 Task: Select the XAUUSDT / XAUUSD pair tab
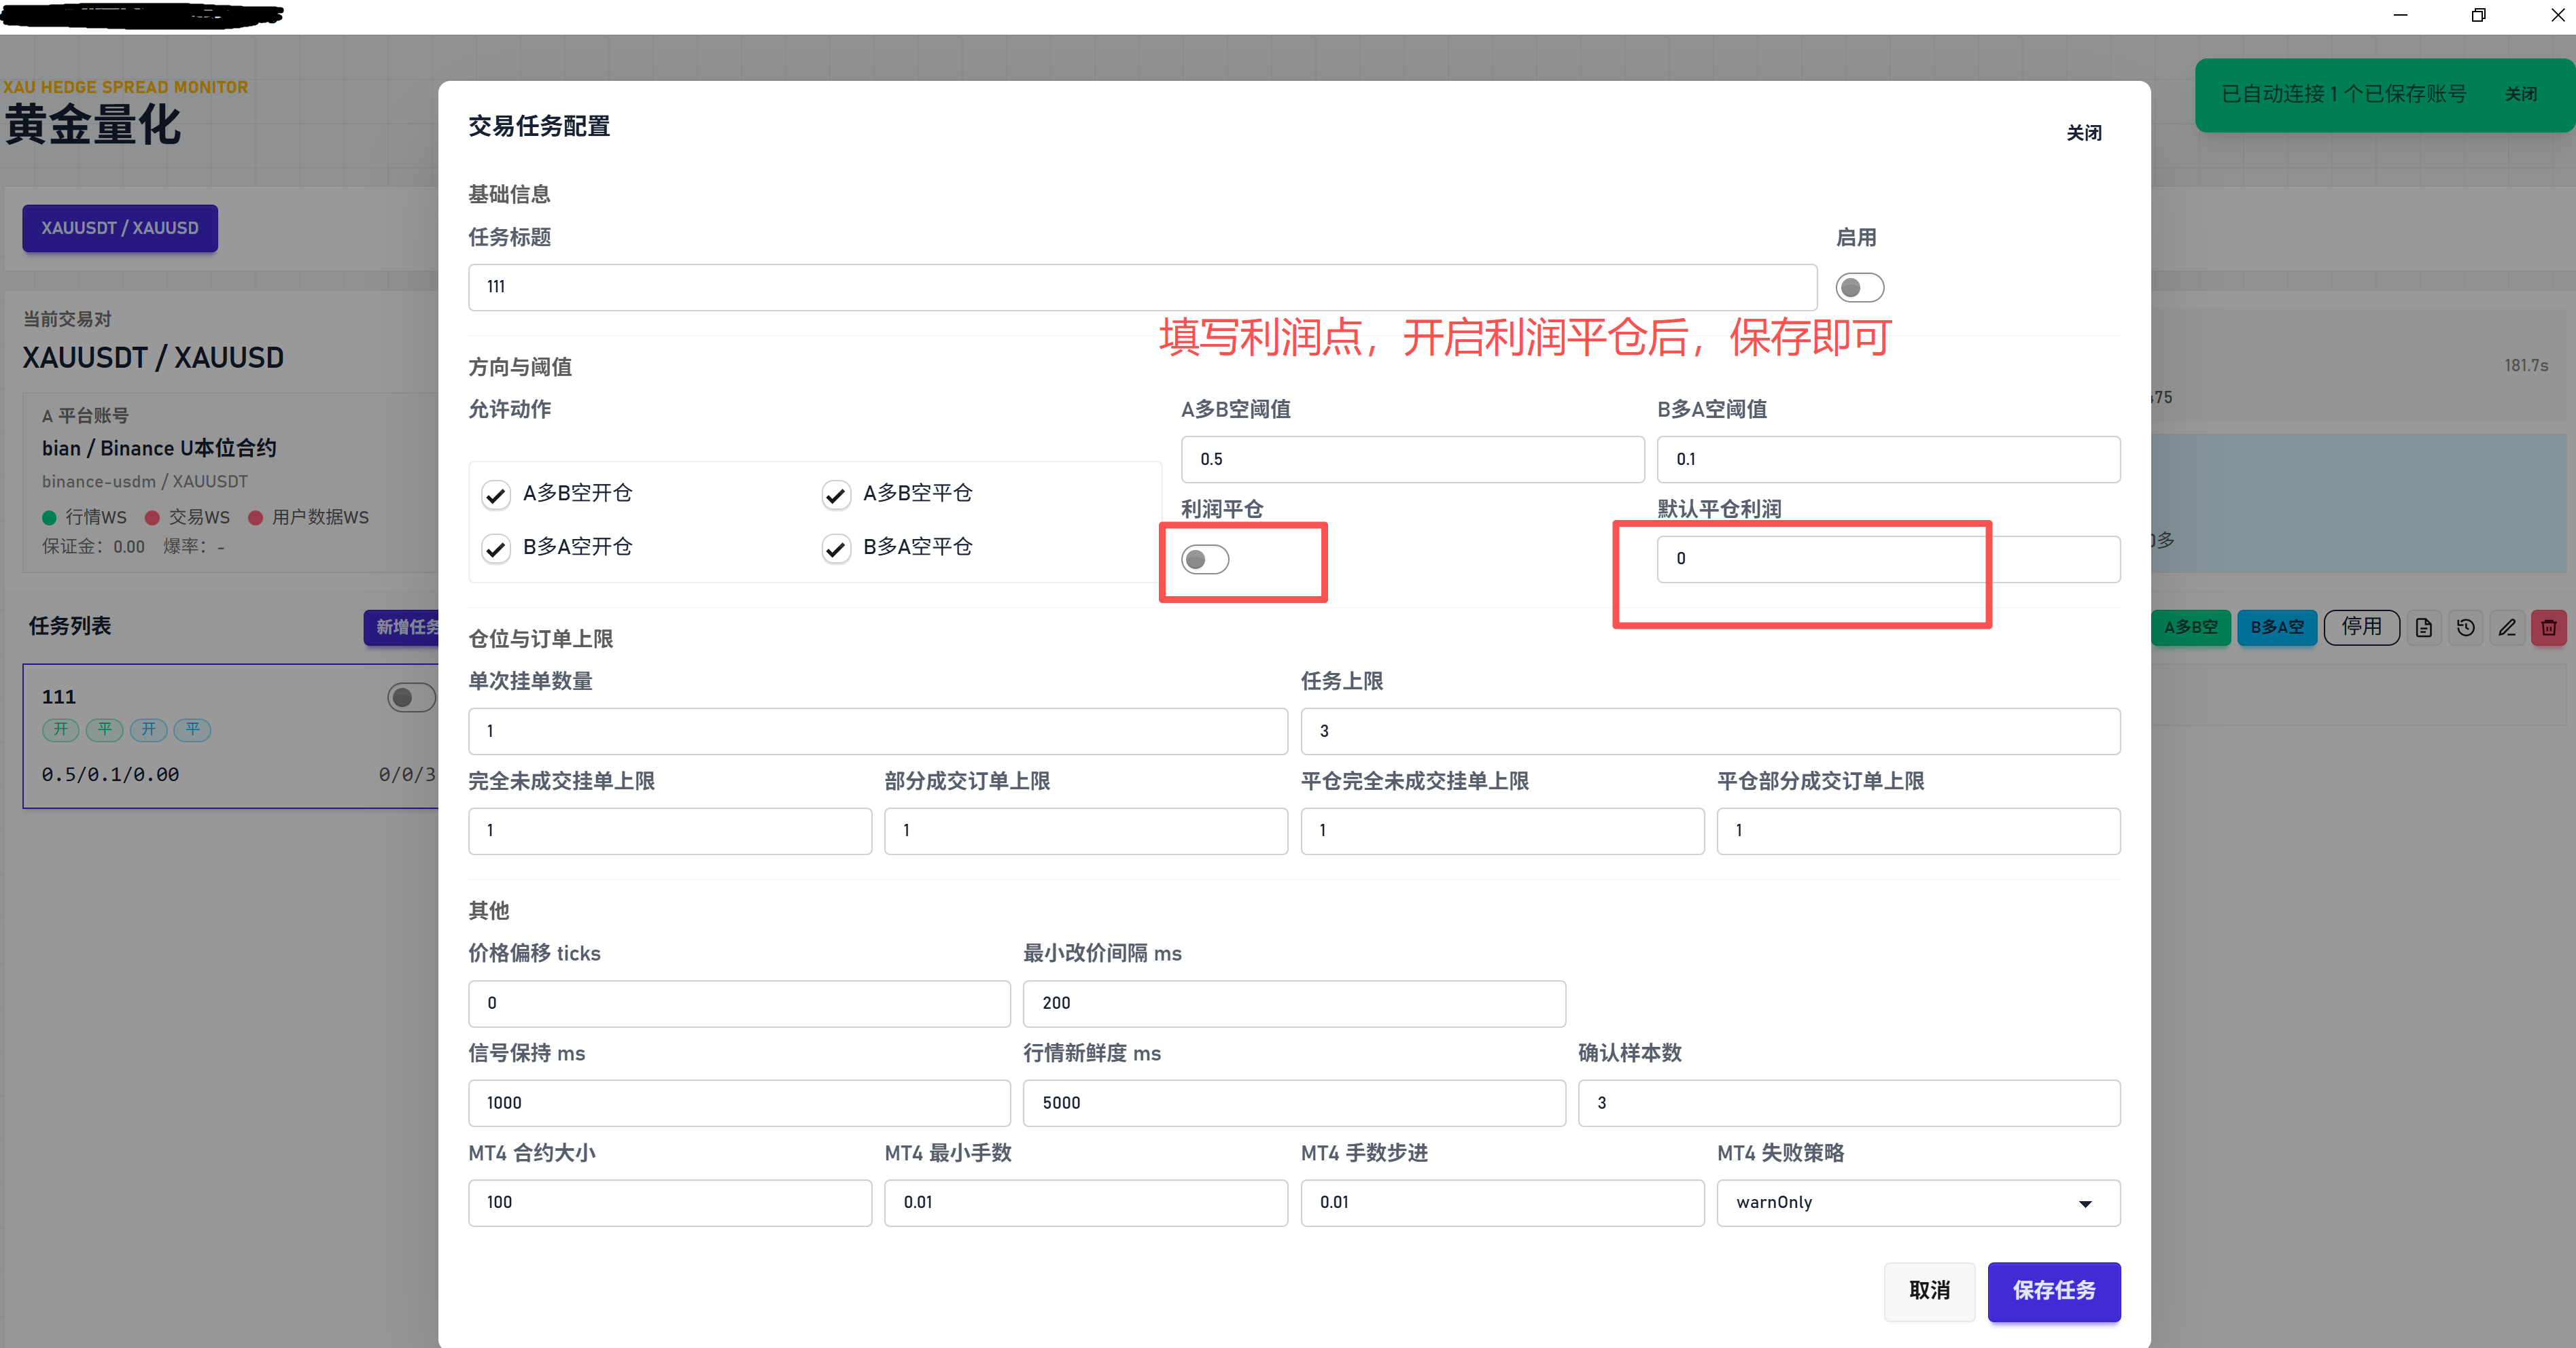[x=120, y=228]
